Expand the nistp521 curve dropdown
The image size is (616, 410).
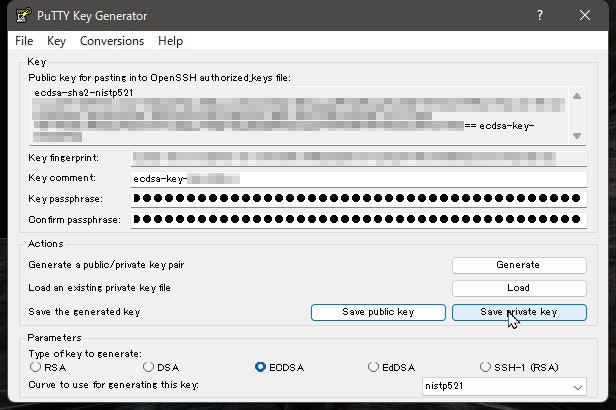coord(504,386)
